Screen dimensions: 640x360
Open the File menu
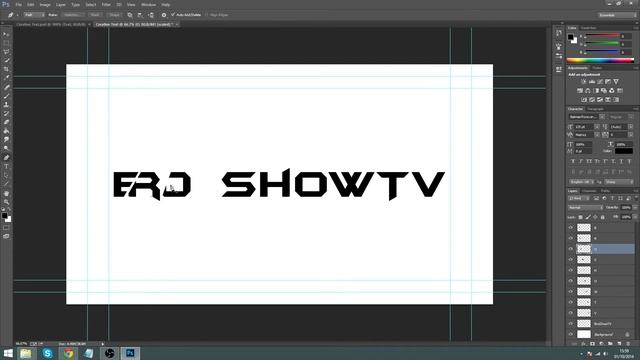point(19,5)
